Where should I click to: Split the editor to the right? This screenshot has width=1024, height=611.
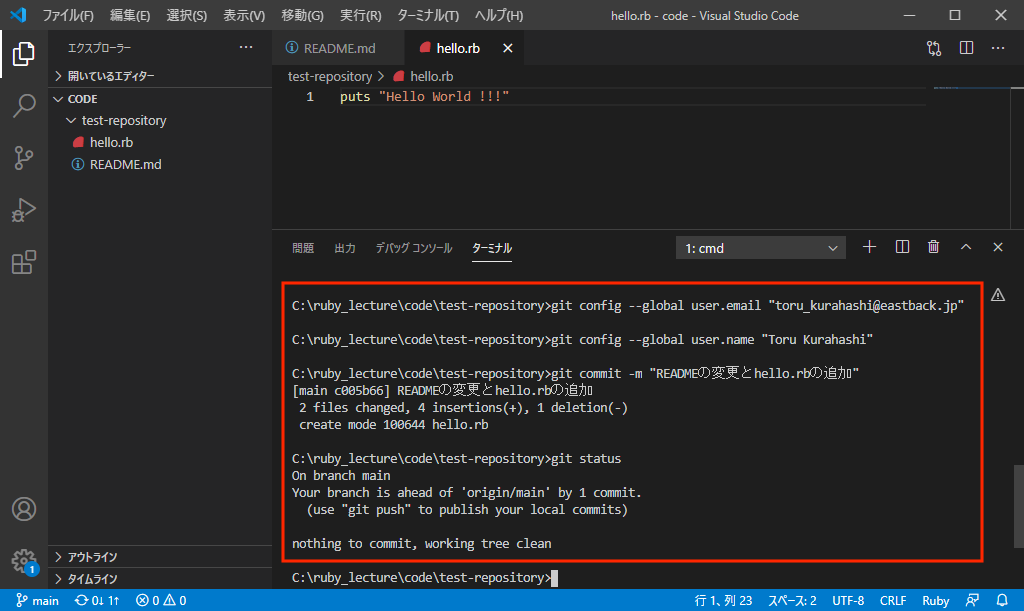point(966,48)
